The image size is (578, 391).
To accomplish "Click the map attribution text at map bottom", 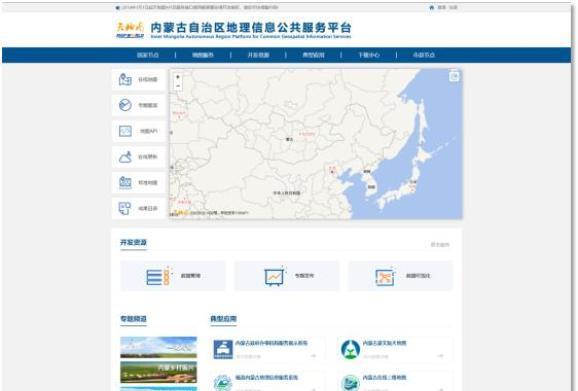I will point(219,213).
